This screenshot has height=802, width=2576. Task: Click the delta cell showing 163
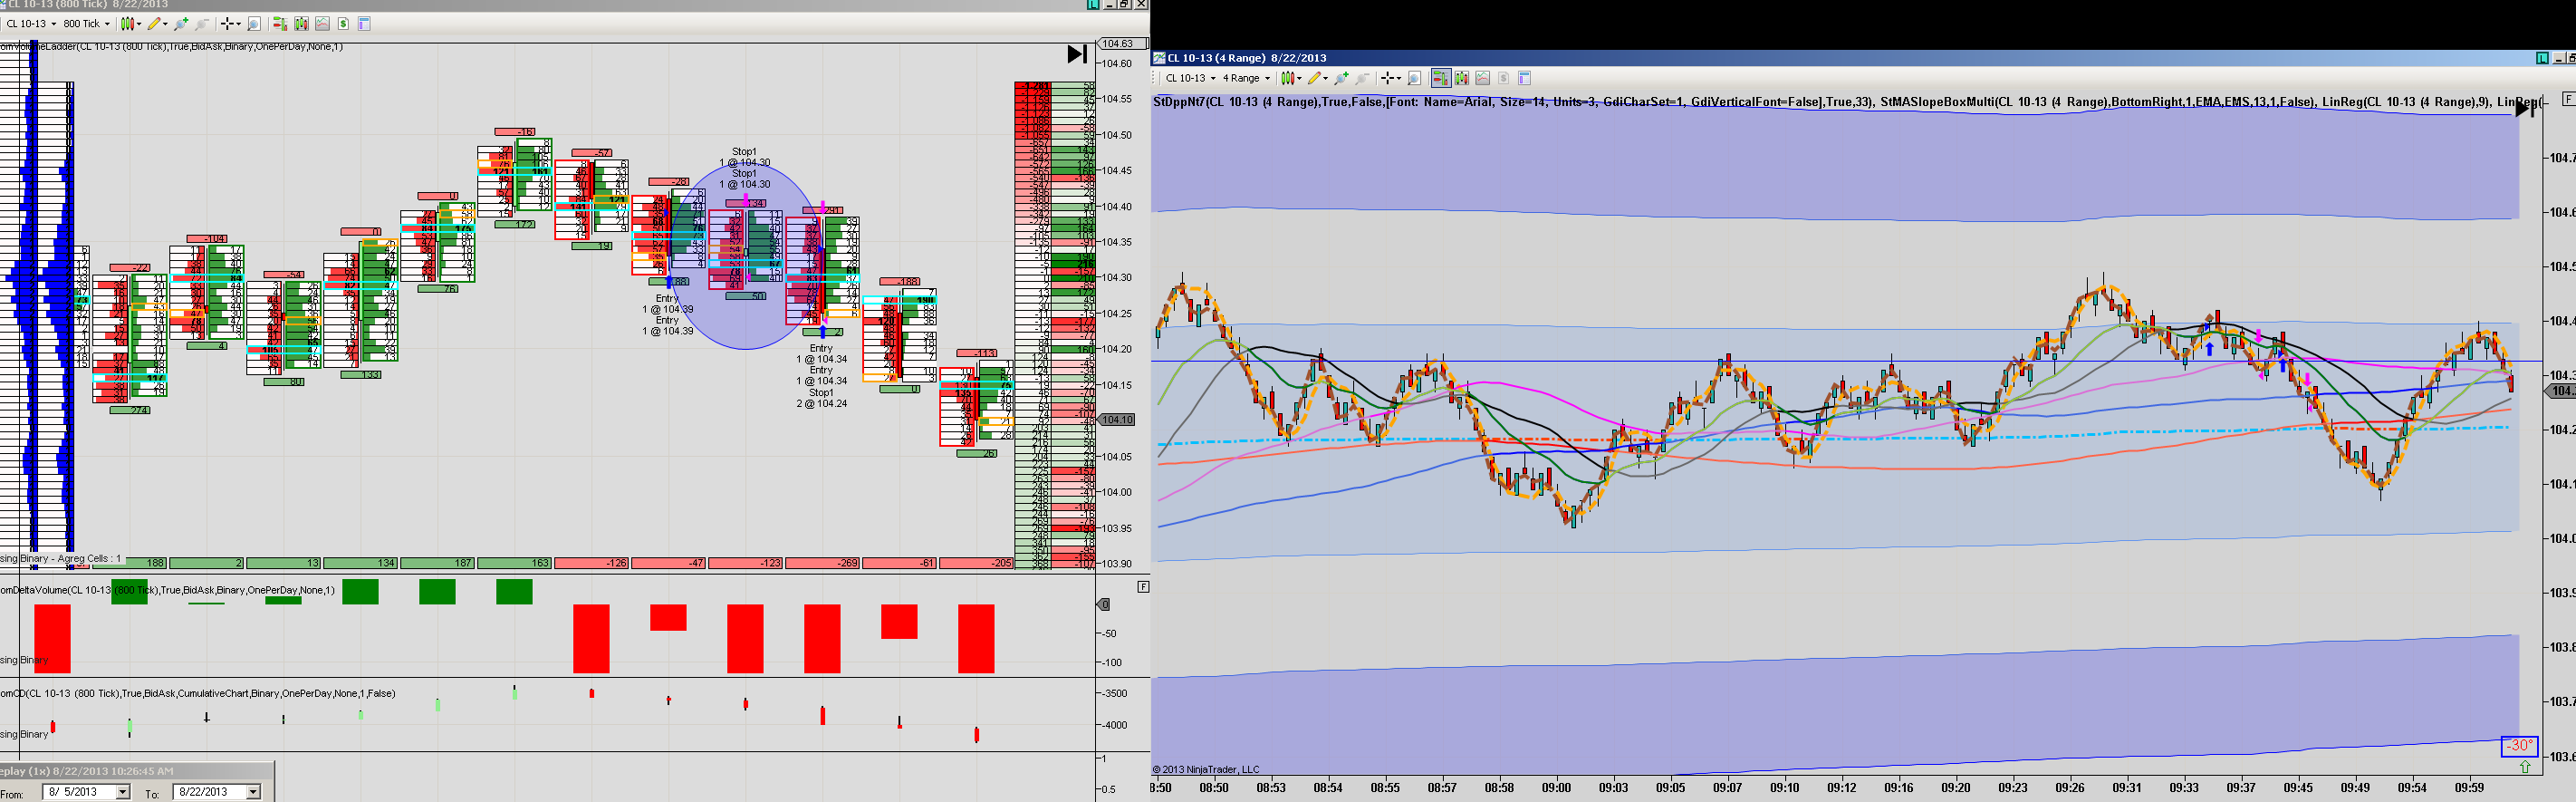click(x=515, y=563)
